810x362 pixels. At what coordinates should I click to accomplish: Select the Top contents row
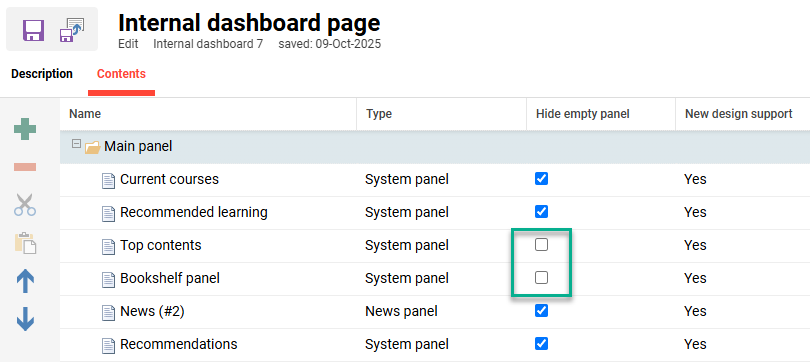(435, 246)
